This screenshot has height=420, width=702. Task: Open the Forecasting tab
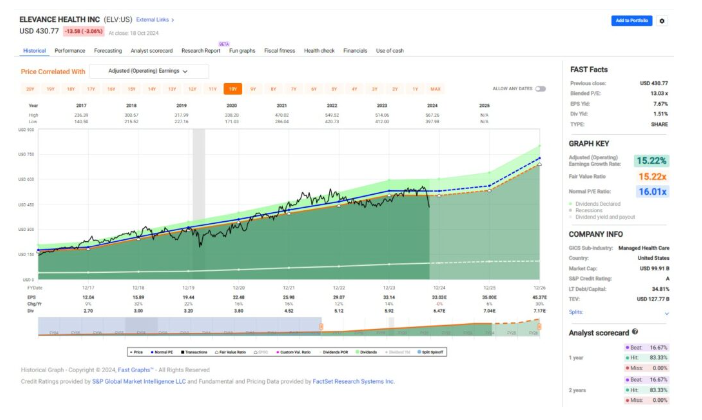108,51
